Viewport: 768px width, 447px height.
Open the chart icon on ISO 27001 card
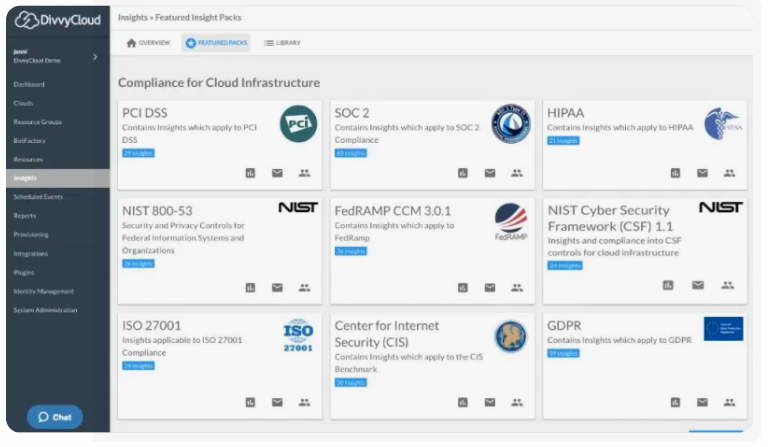click(250, 402)
